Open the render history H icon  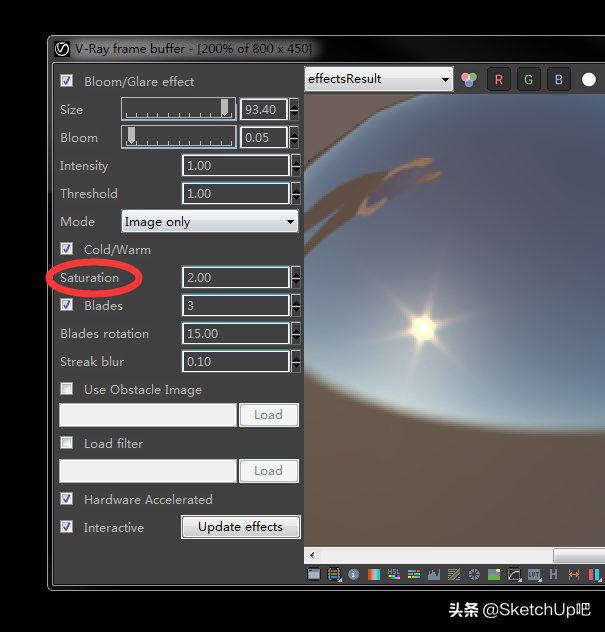pos(554,574)
